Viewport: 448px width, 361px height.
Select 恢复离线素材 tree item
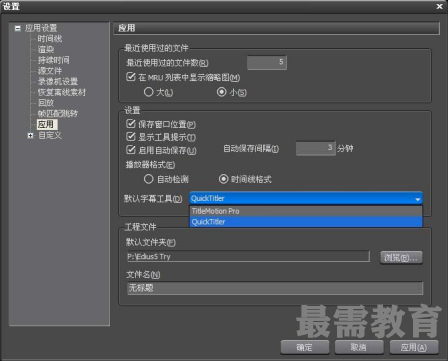pos(62,92)
